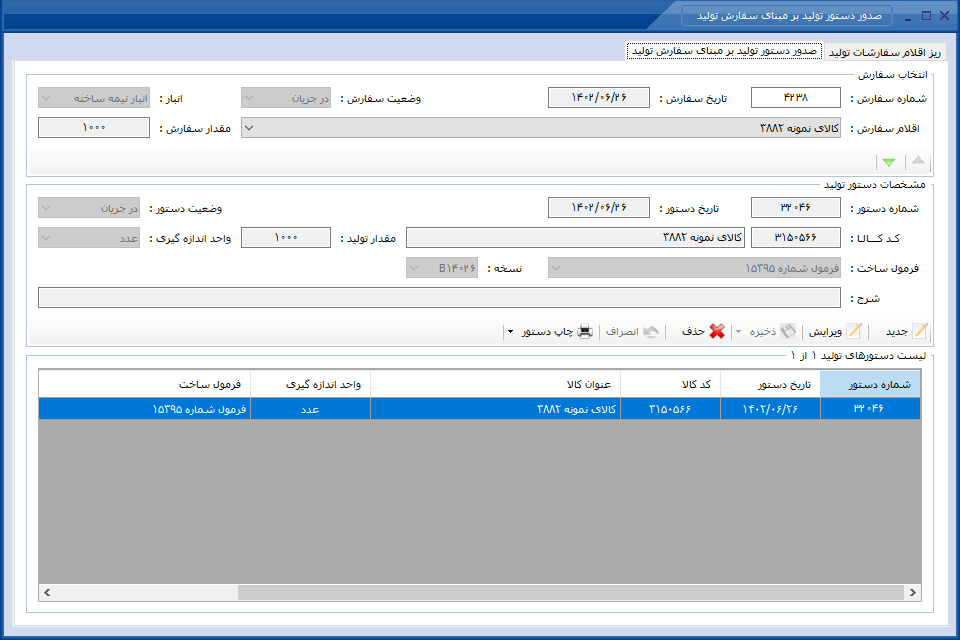Sort by فرمول ساخت column header
The image size is (960, 640).
pos(144,384)
